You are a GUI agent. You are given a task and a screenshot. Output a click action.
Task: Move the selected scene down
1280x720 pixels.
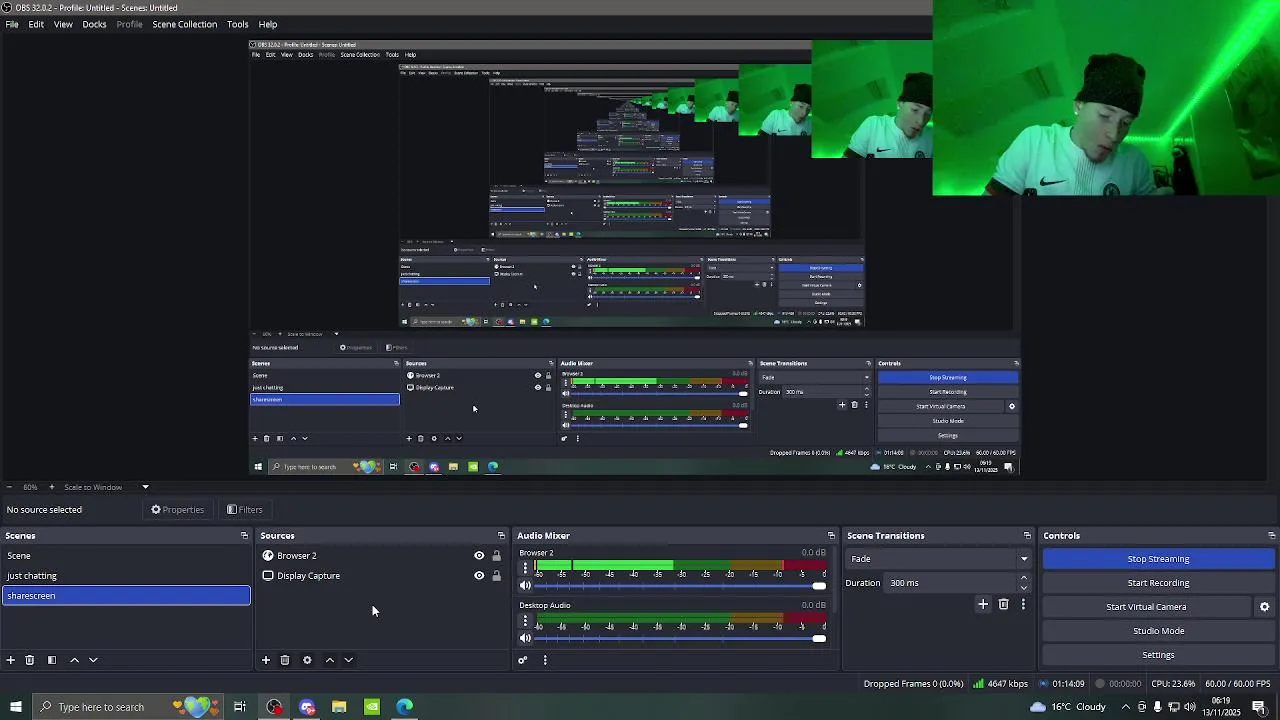[x=93, y=660]
